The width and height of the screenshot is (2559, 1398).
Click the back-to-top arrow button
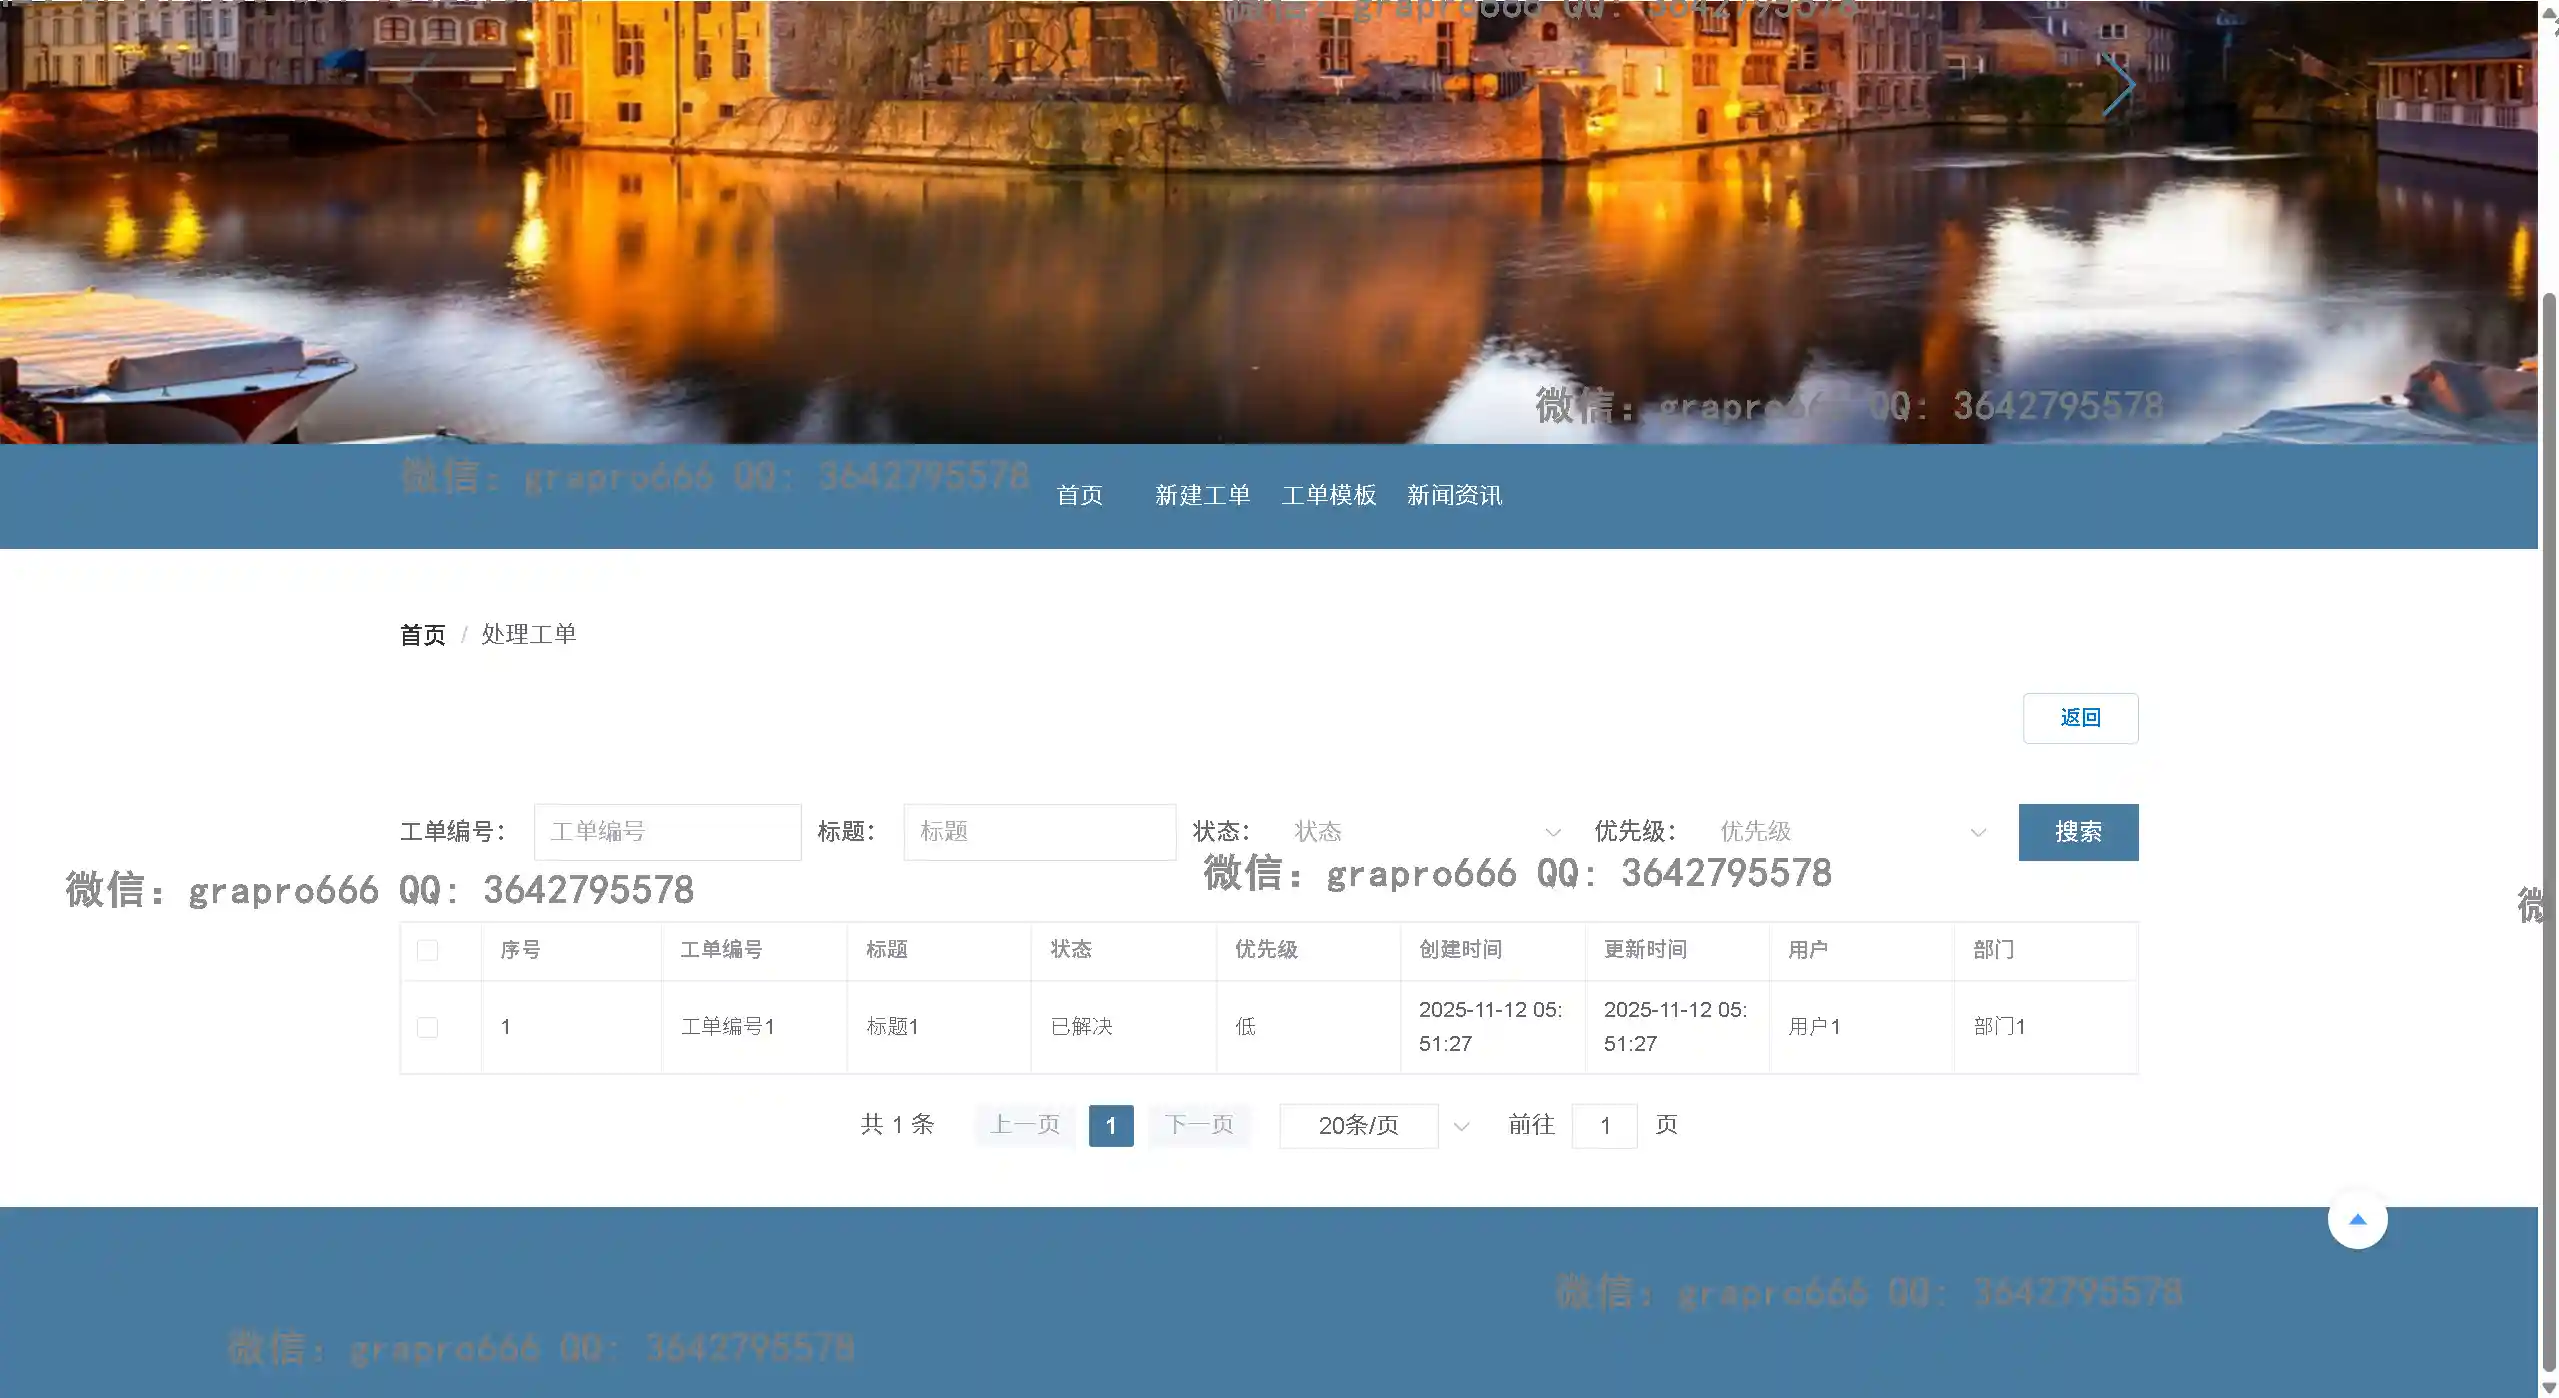[2357, 1219]
